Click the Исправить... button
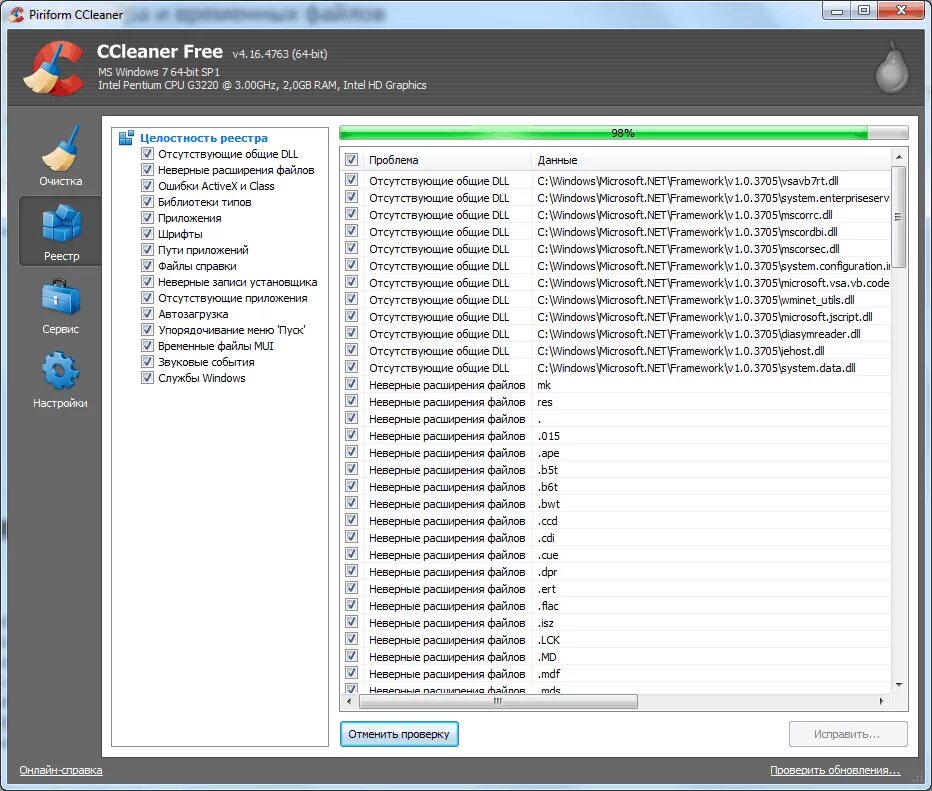932x791 pixels. (x=848, y=734)
